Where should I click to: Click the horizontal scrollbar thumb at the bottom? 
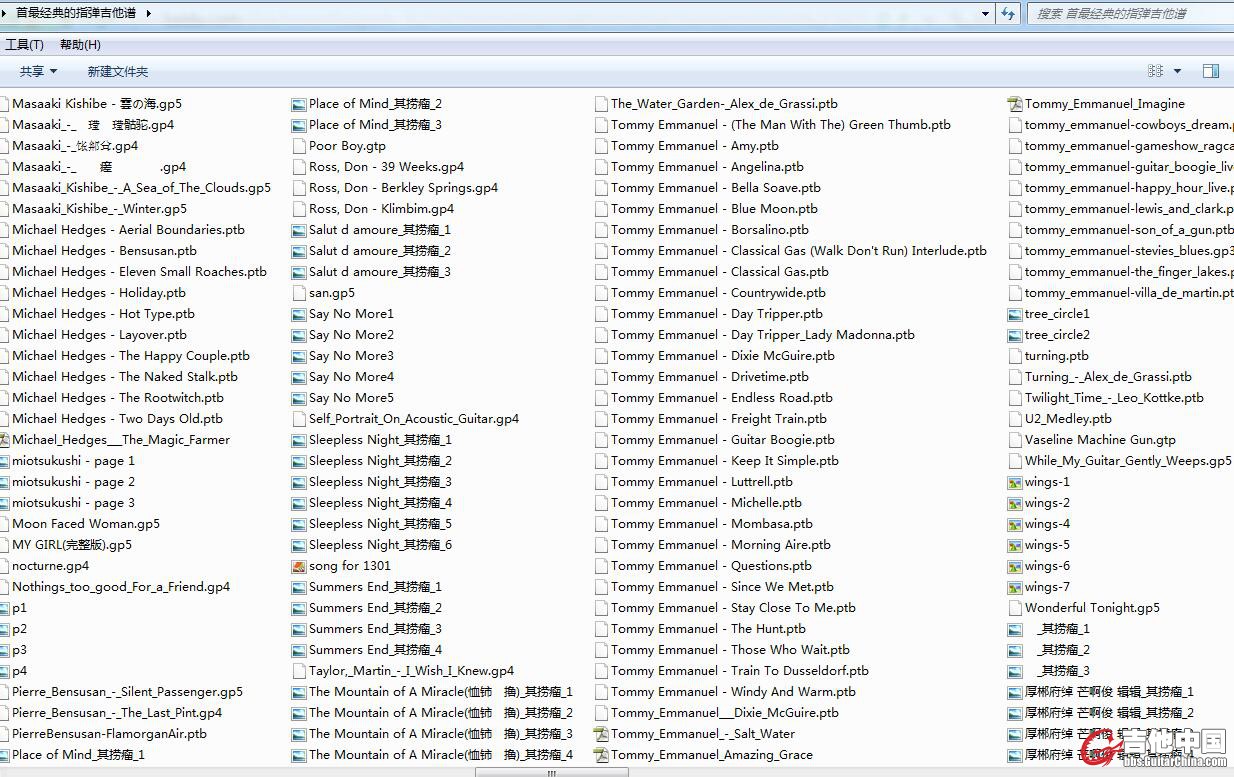[551, 772]
